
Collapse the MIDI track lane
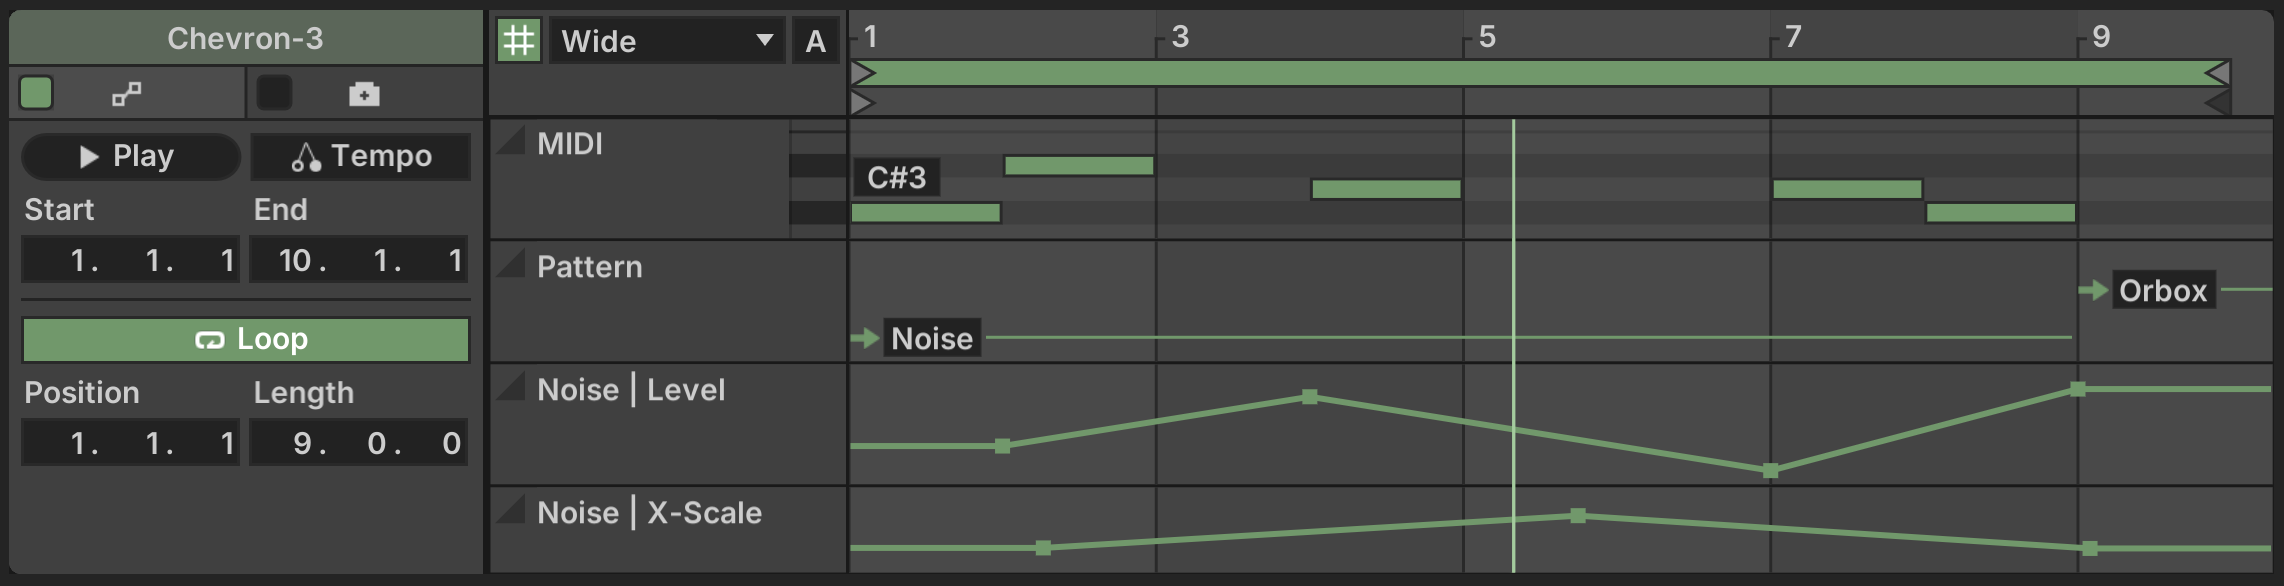click(x=511, y=141)
